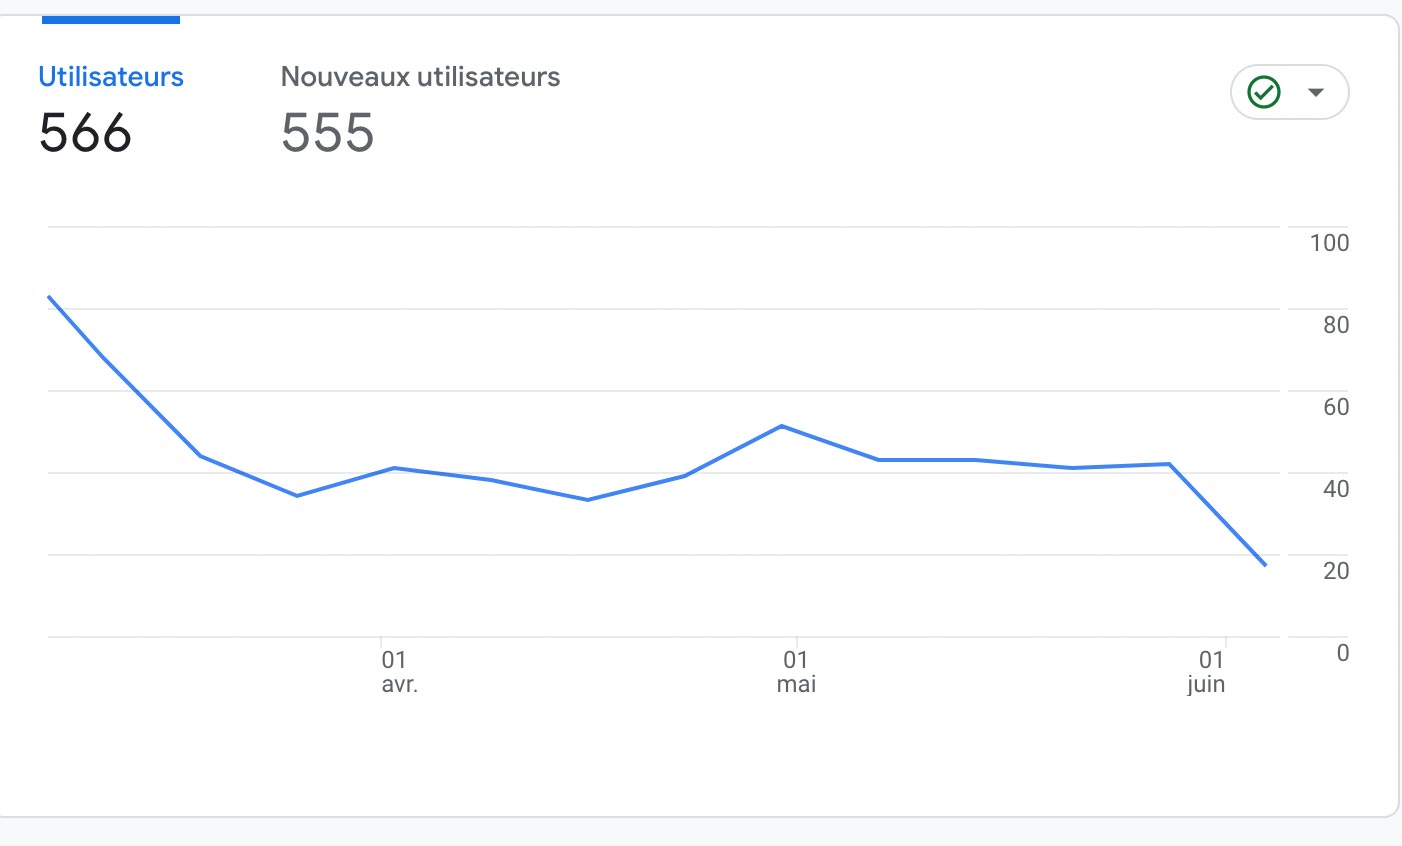The width and height of the screenshot is (1402, 846).
Task: Click the chart line's final lowest point
Action: pos(1265,565)
